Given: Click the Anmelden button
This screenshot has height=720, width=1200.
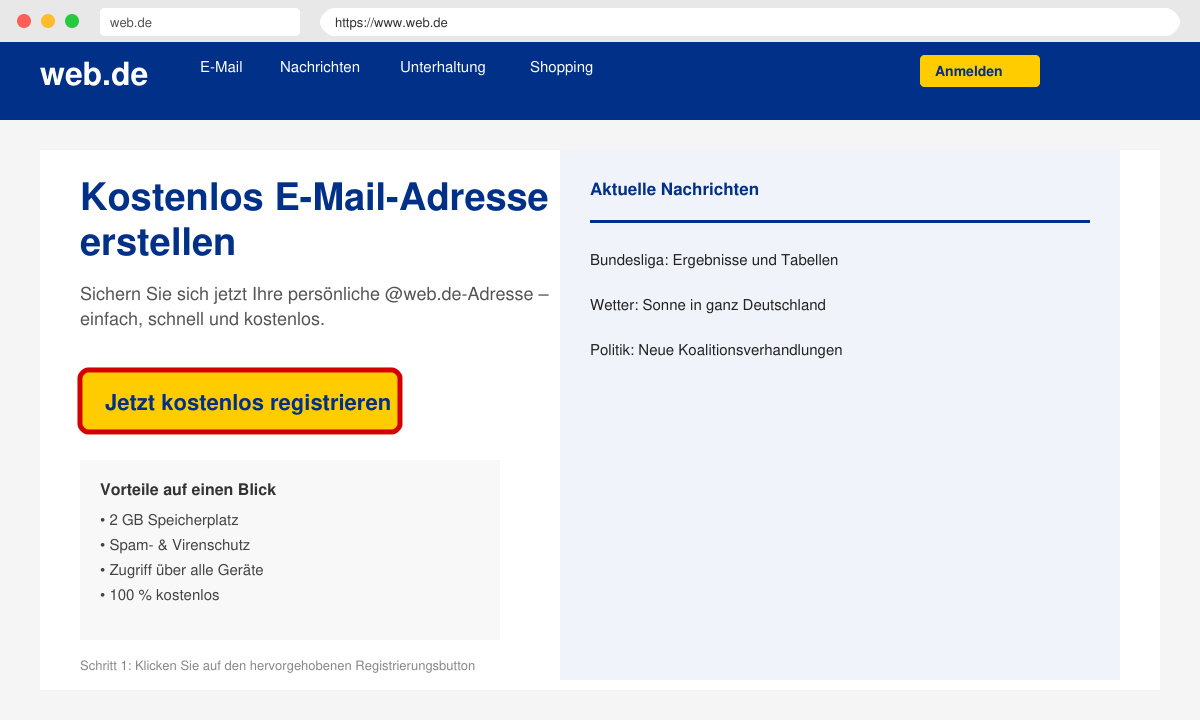Looking at the screenshot, I should coord(980,71).
